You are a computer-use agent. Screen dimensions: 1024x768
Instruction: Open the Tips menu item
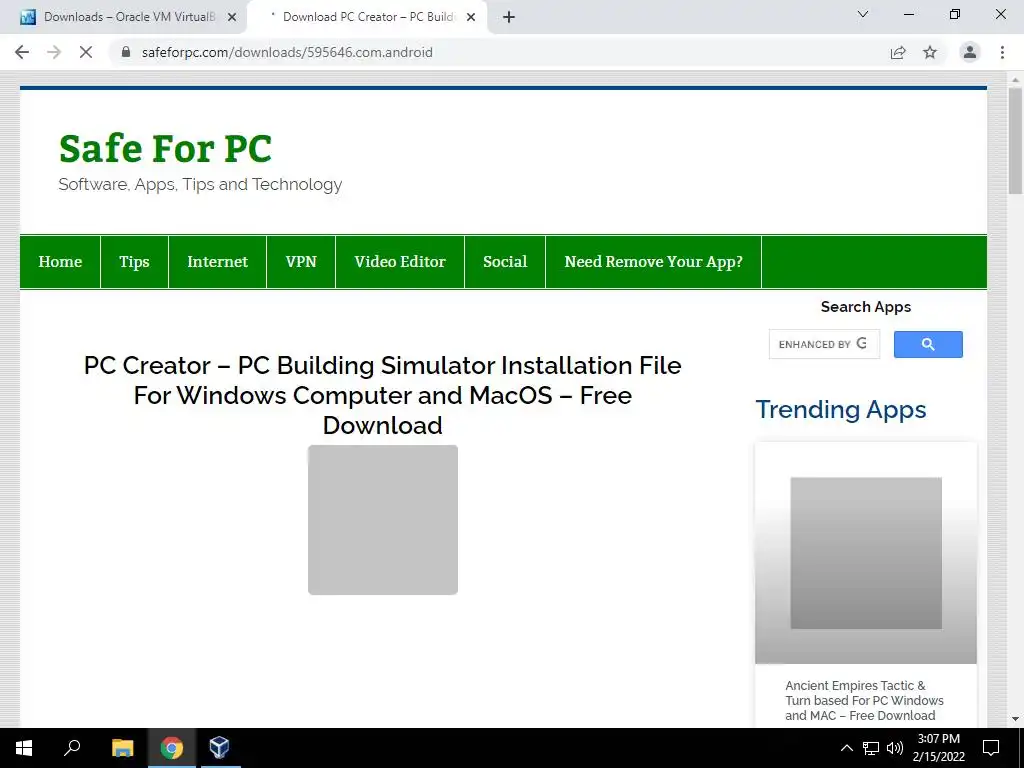[x=134, y=261]
